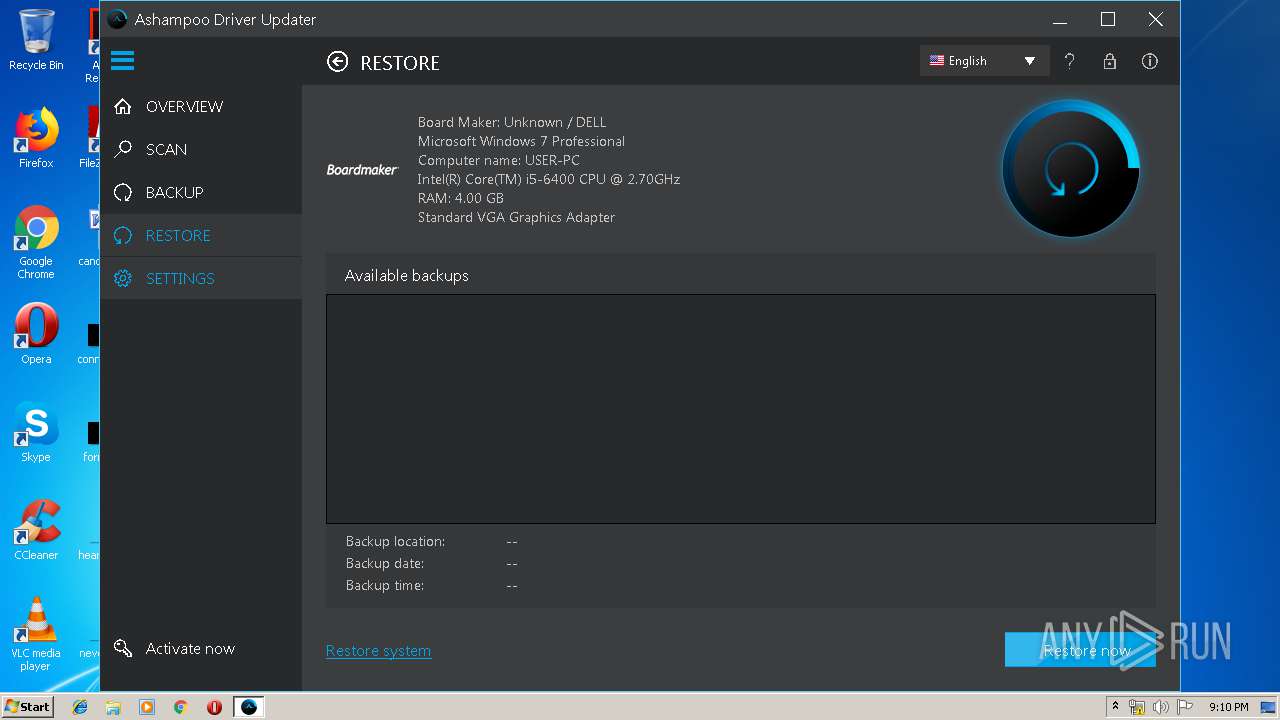Click the circular Backup icon
The width and height of the screenshot is (1280, 720).
coord(123,192)
